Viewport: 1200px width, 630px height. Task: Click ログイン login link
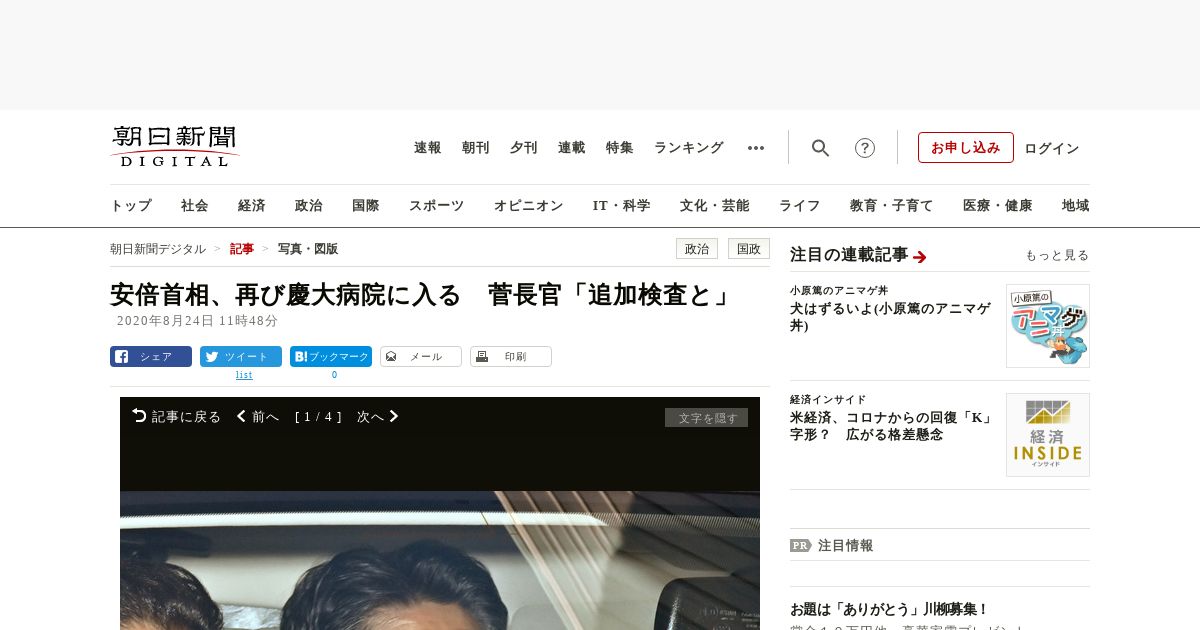coord(1052,148)
